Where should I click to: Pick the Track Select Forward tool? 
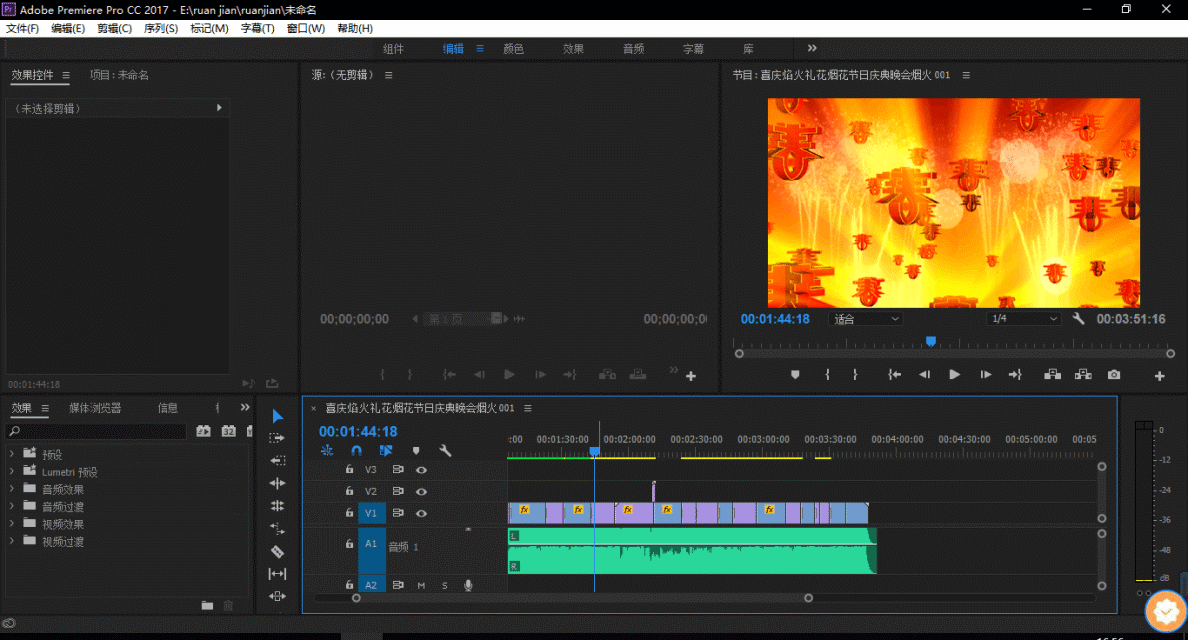277,438
